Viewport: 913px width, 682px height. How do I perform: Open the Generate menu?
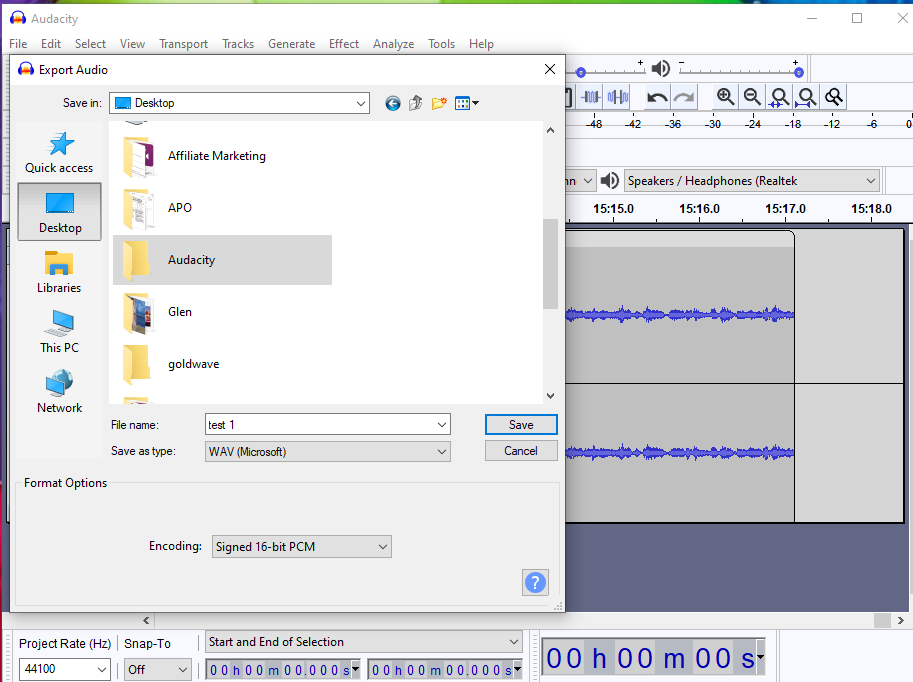(291, 44)
